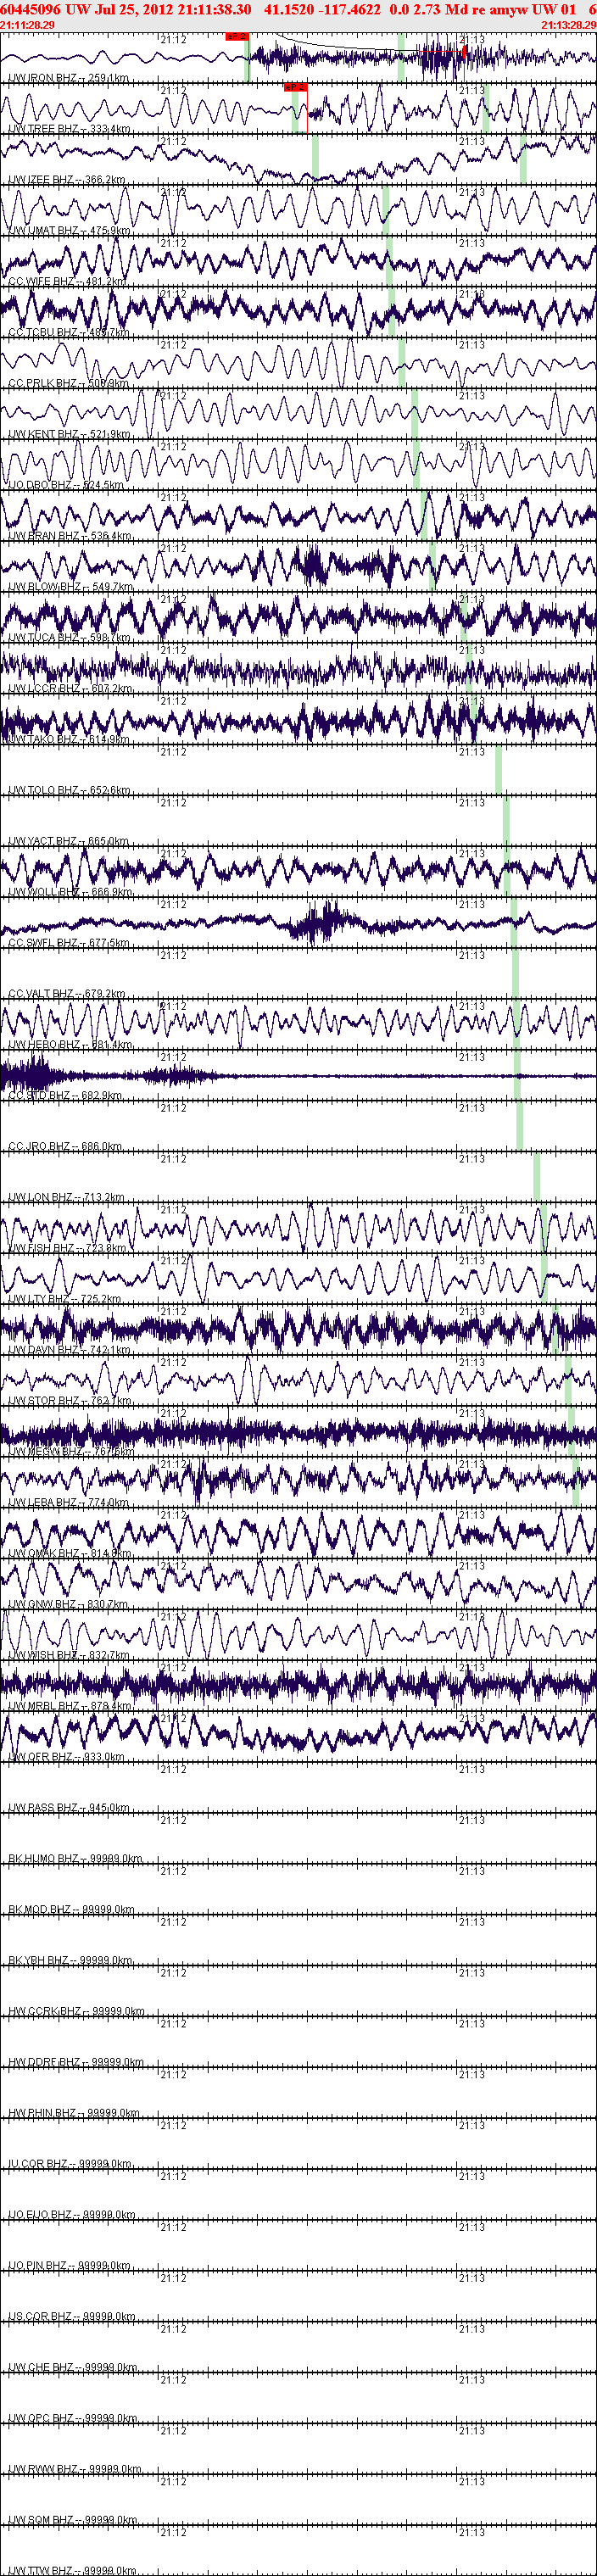Click the red pick flag on the IRON trace
The height and width of the screenshot is (2576, 597).
237,37
